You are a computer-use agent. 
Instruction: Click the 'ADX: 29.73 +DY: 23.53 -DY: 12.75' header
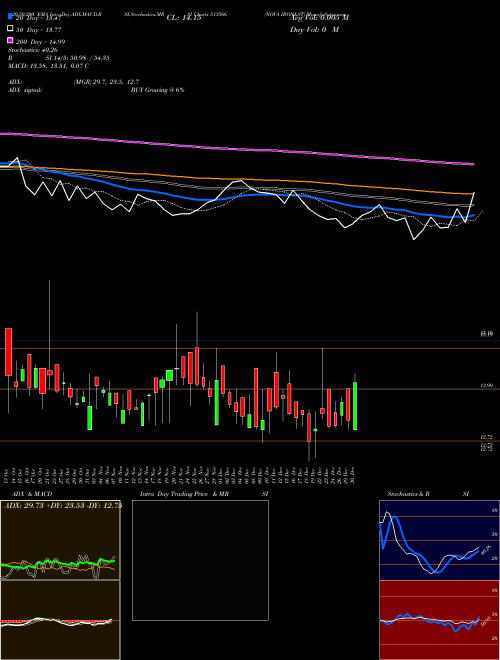[x=63, y=505]
